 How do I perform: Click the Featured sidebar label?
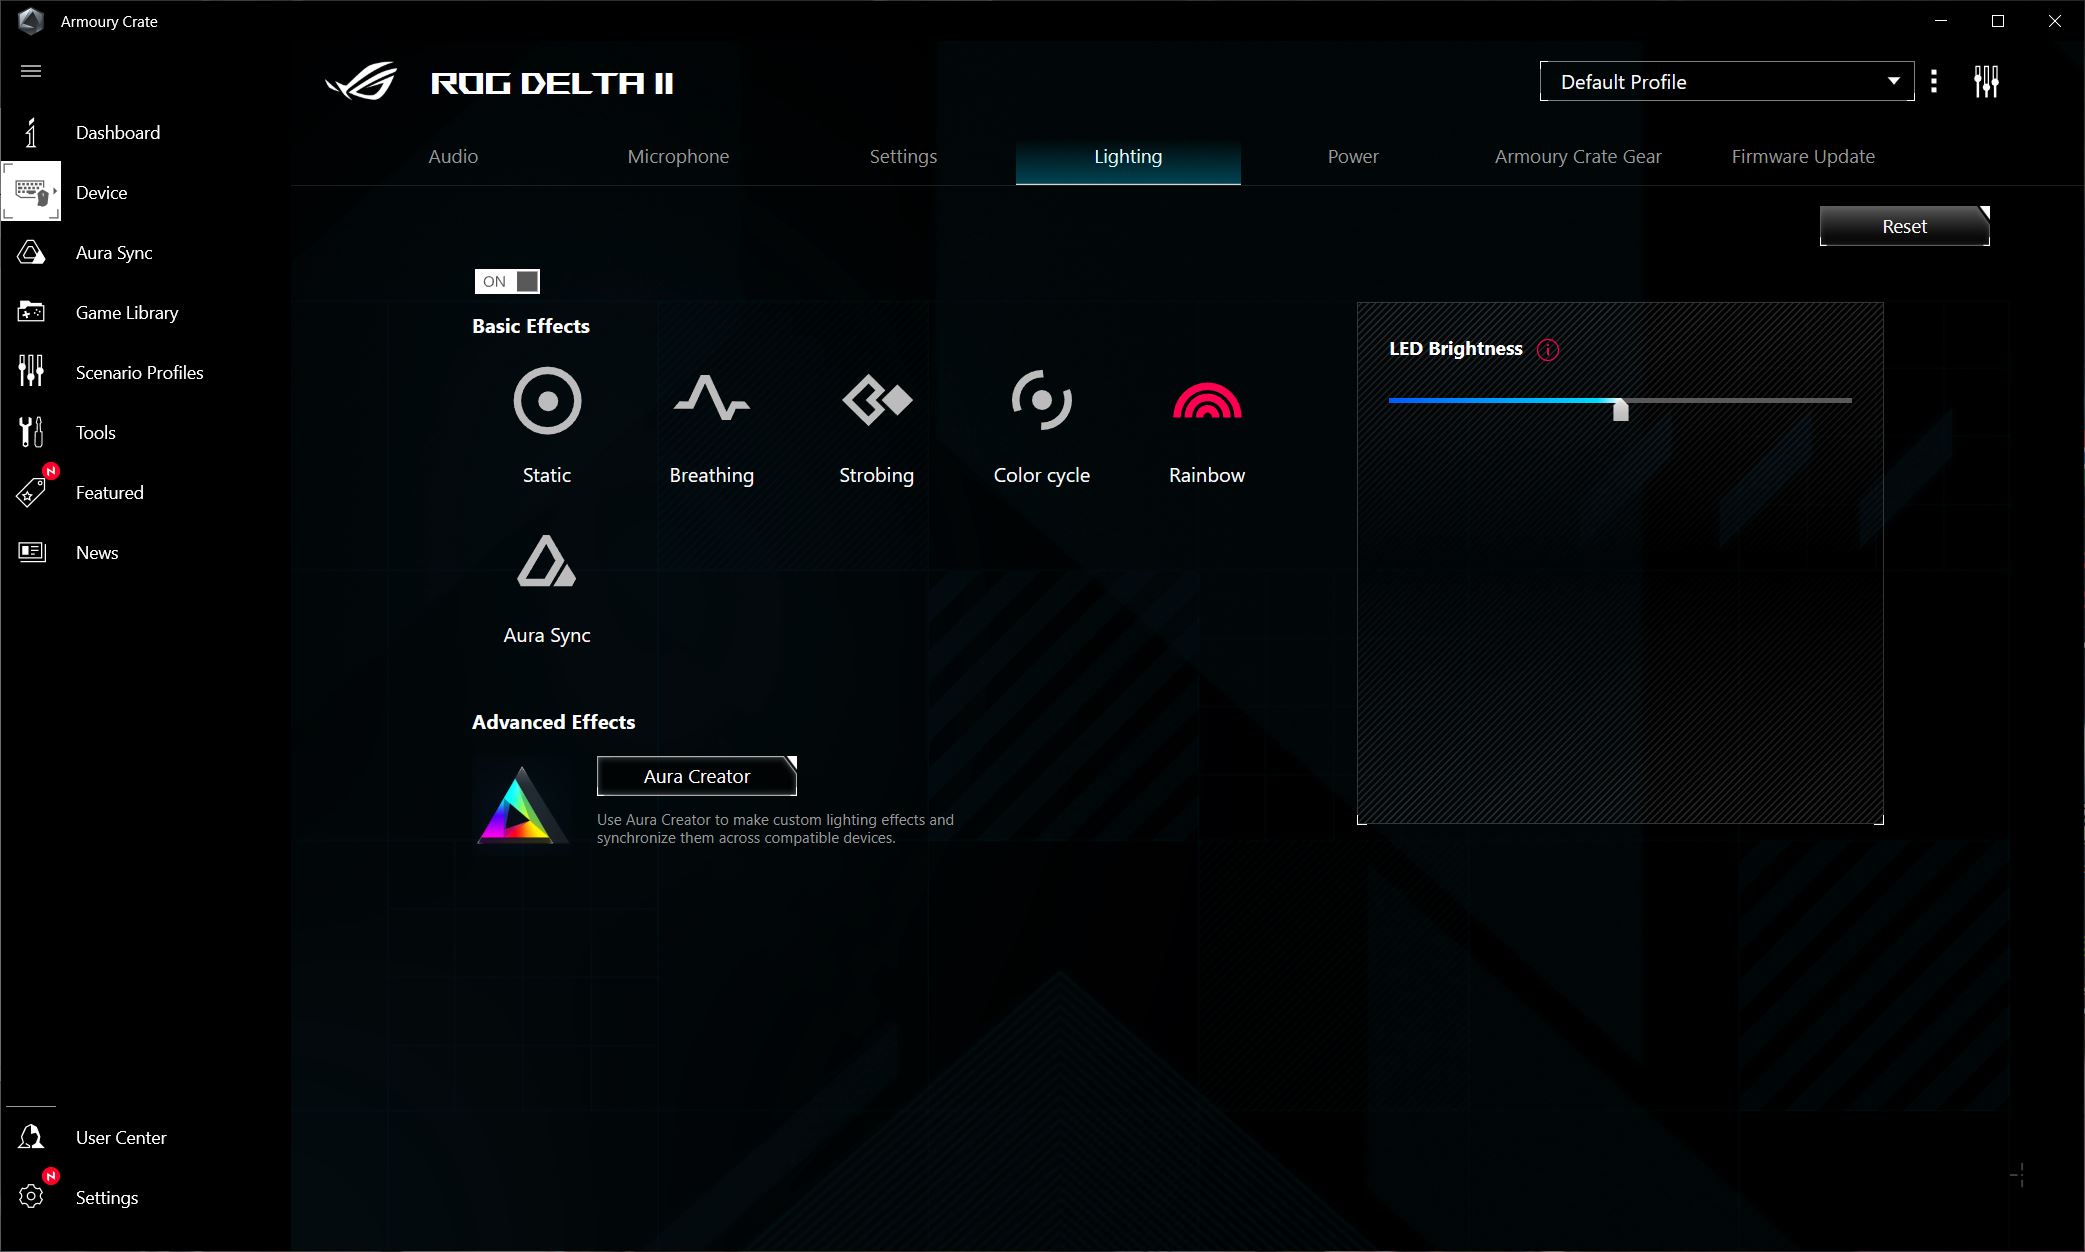point(110,493)
